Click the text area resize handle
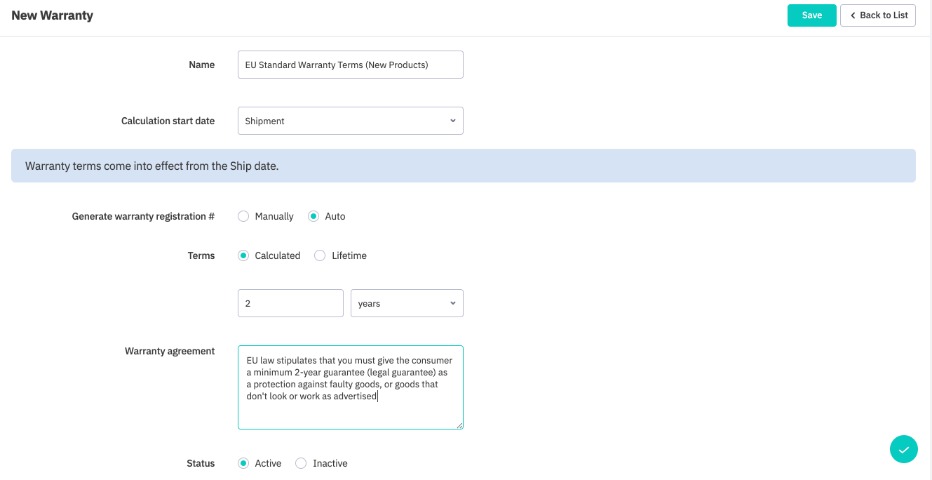The height and width of the screenshot is (480, 932). point(459,425)
